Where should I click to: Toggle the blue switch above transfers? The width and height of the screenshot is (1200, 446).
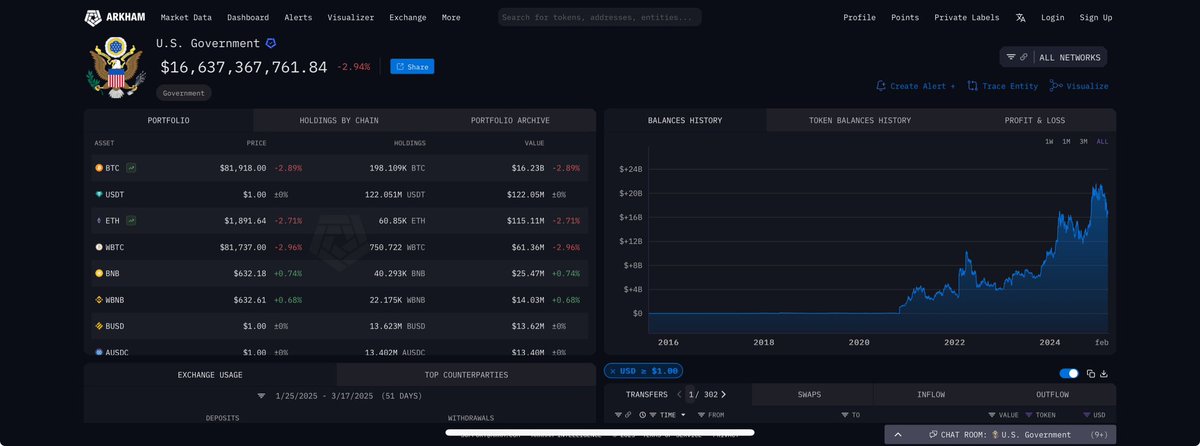coord(1069,373)
